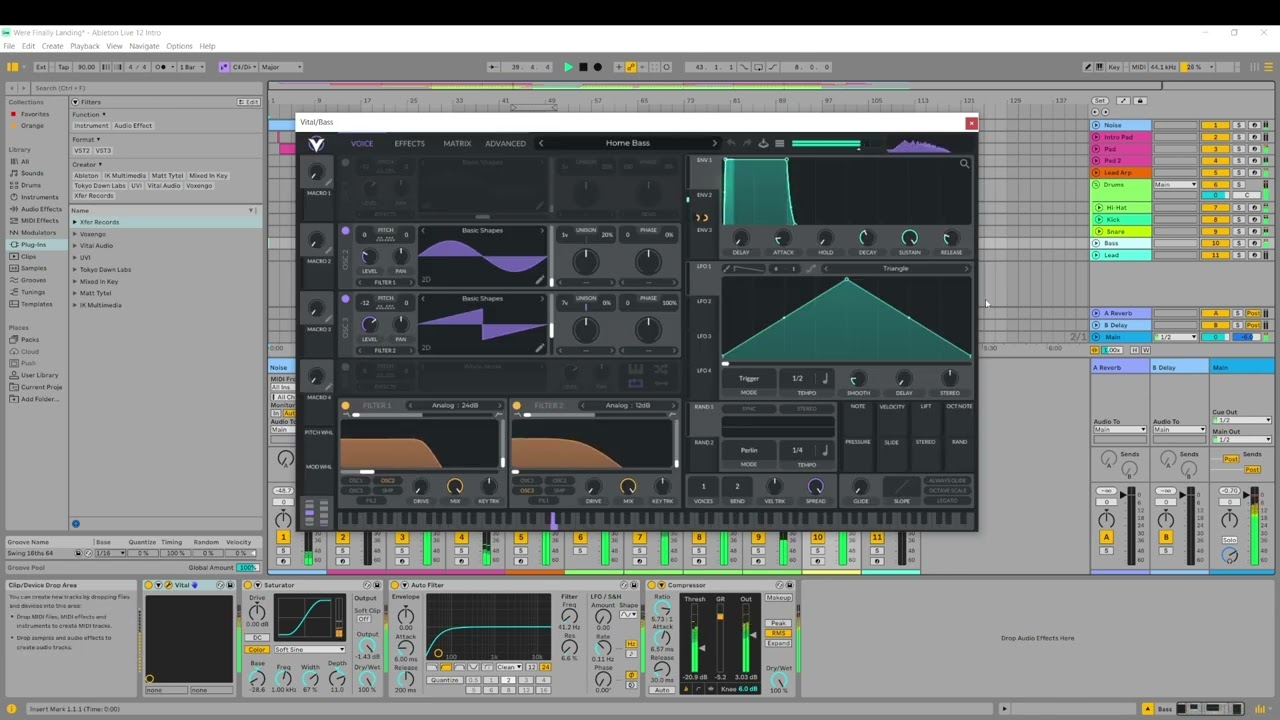Open the Instruments category in browser

click(x=39, y=197)
